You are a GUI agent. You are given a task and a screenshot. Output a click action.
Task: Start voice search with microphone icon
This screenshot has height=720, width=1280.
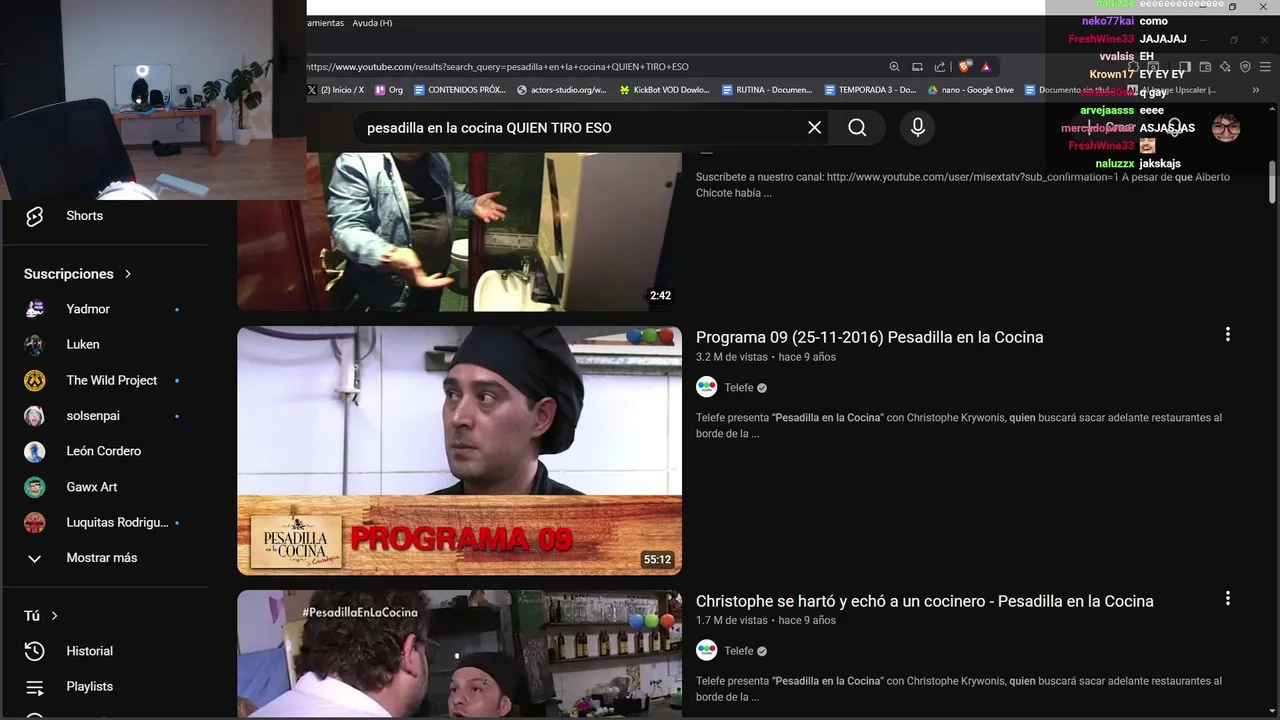tap(917, 128)
